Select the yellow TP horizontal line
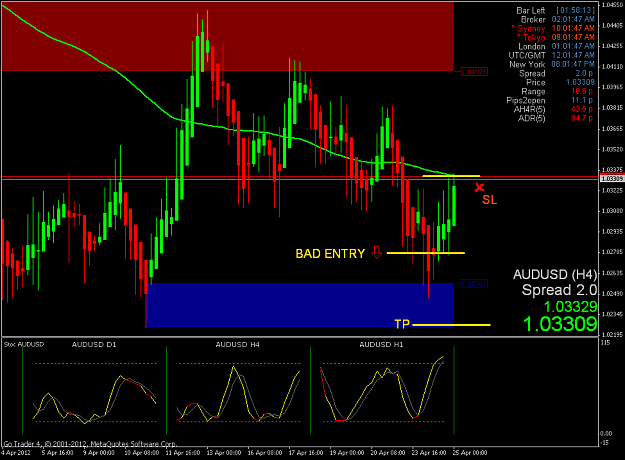The height and width of the screenshot is (460, 625). pos(451,325)
